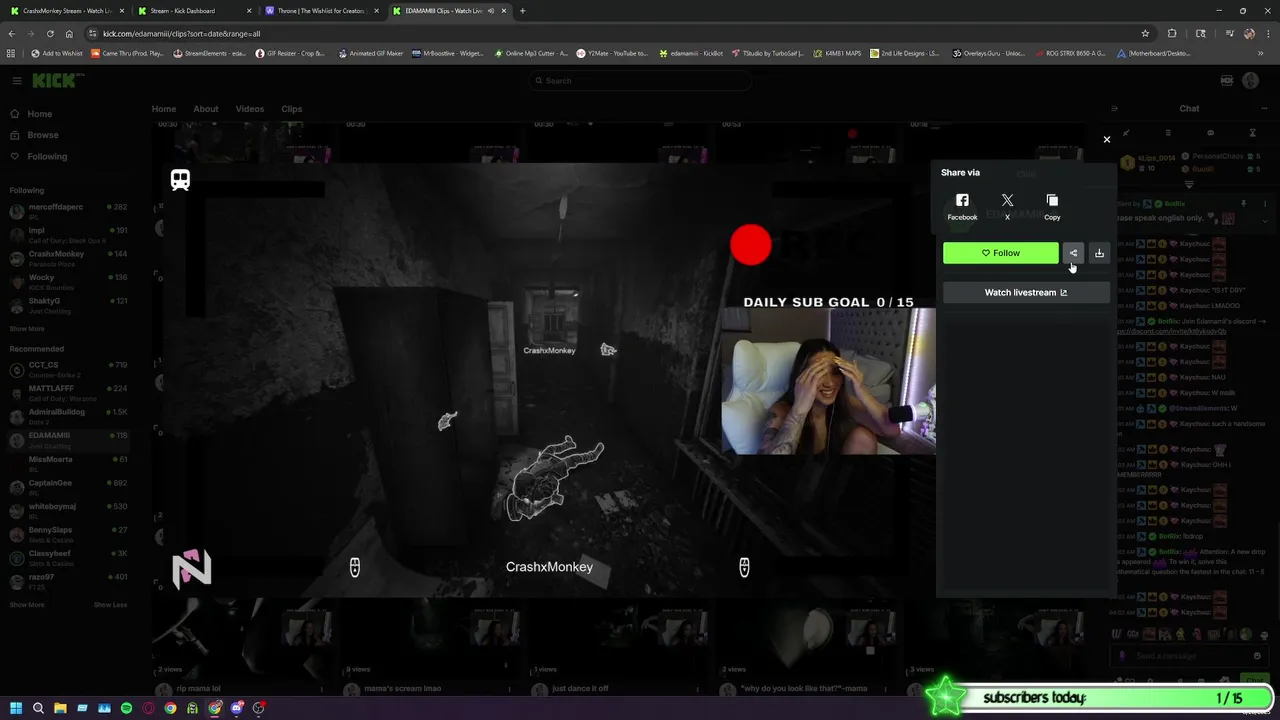Open the whiteboymaj recommended channel

pyautogui.click(x=68, y=510)
